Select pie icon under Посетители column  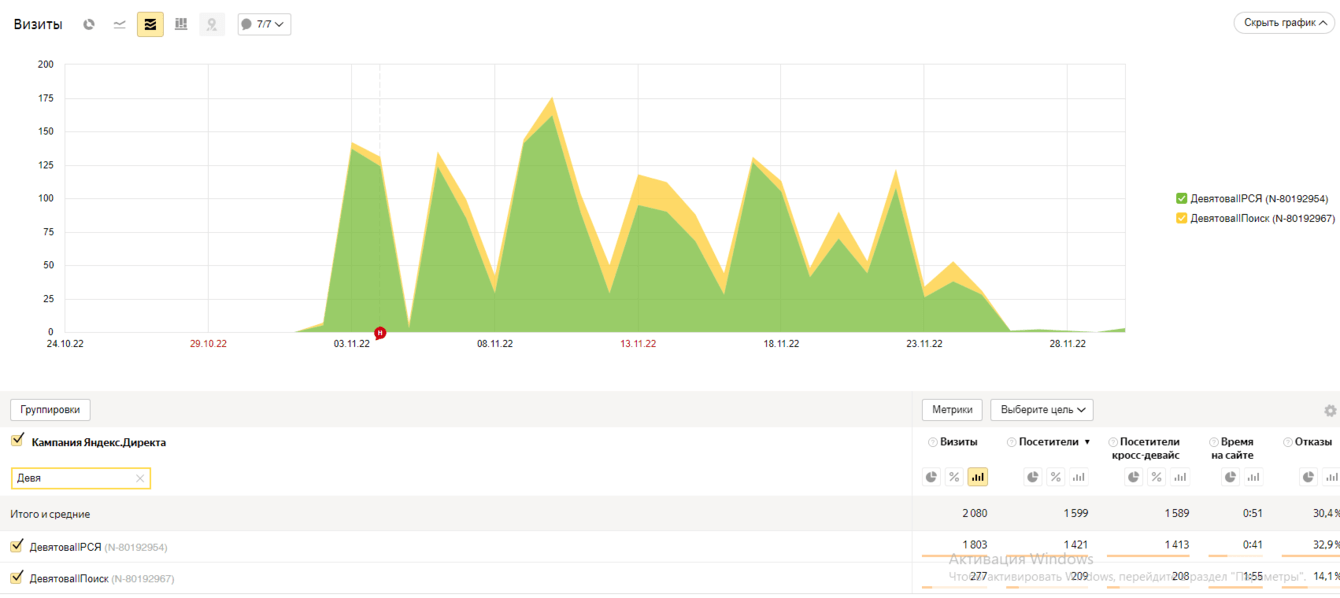click(1032, 477)
